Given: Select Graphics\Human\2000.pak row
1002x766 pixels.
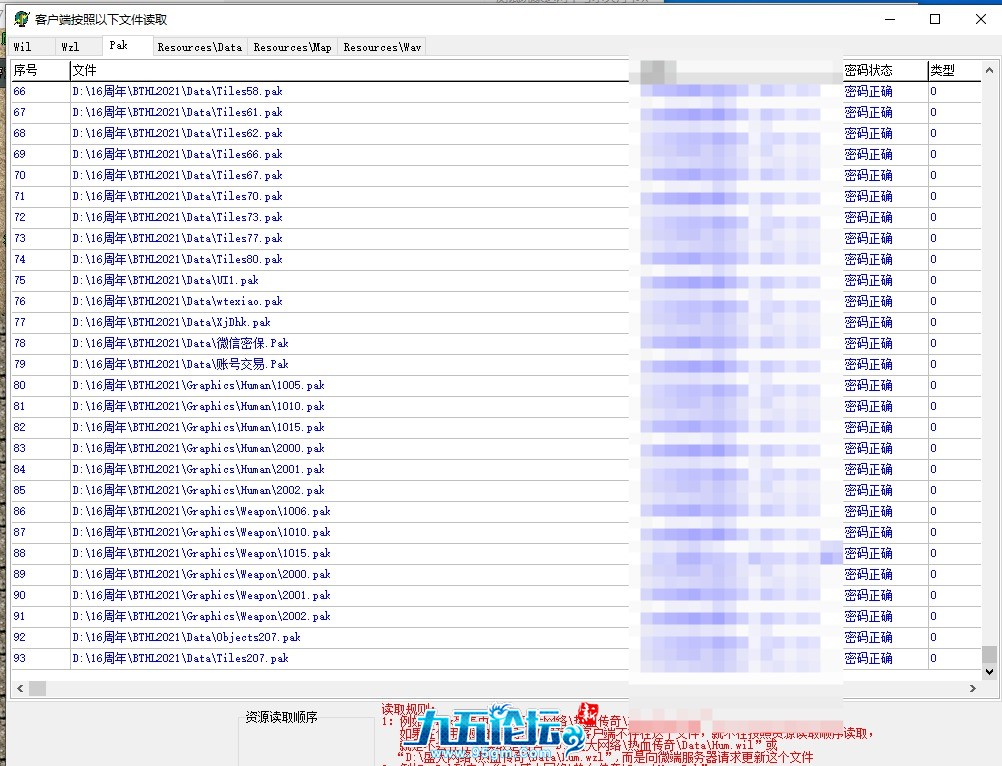Looking at the screenshot, I should pos(496,448).
